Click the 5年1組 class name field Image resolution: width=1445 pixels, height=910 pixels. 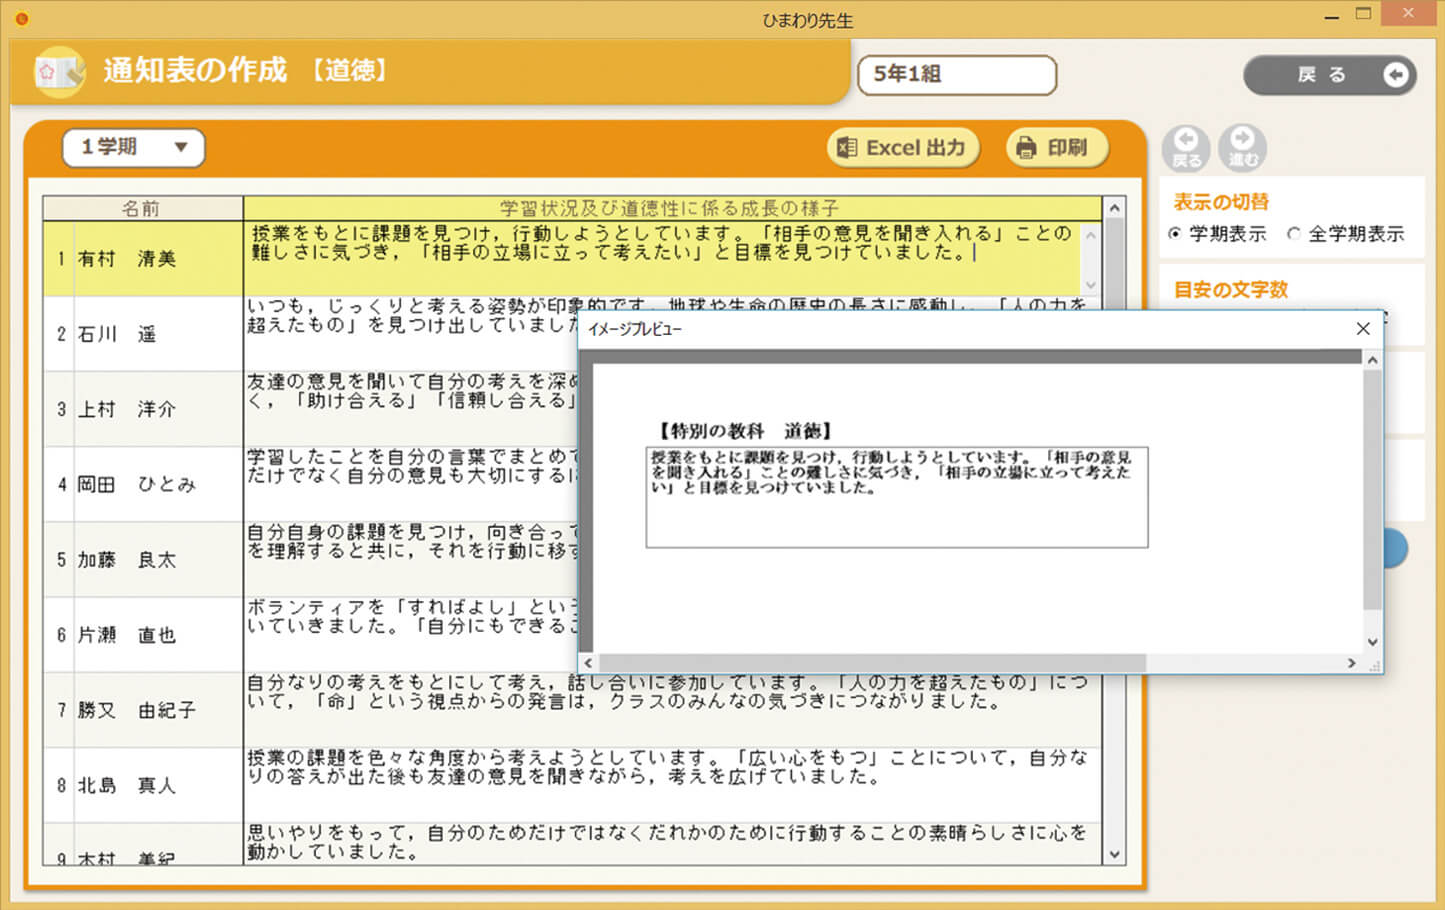955,74
